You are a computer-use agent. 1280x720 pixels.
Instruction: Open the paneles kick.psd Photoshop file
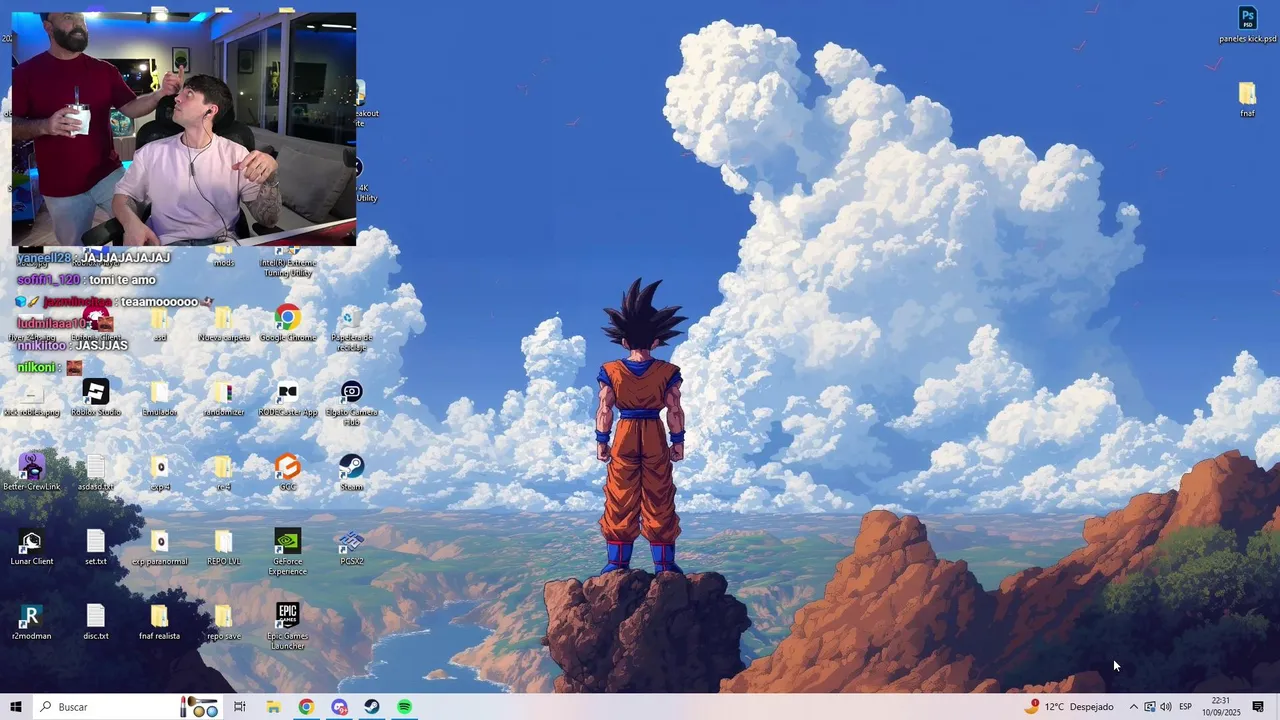1247,25
